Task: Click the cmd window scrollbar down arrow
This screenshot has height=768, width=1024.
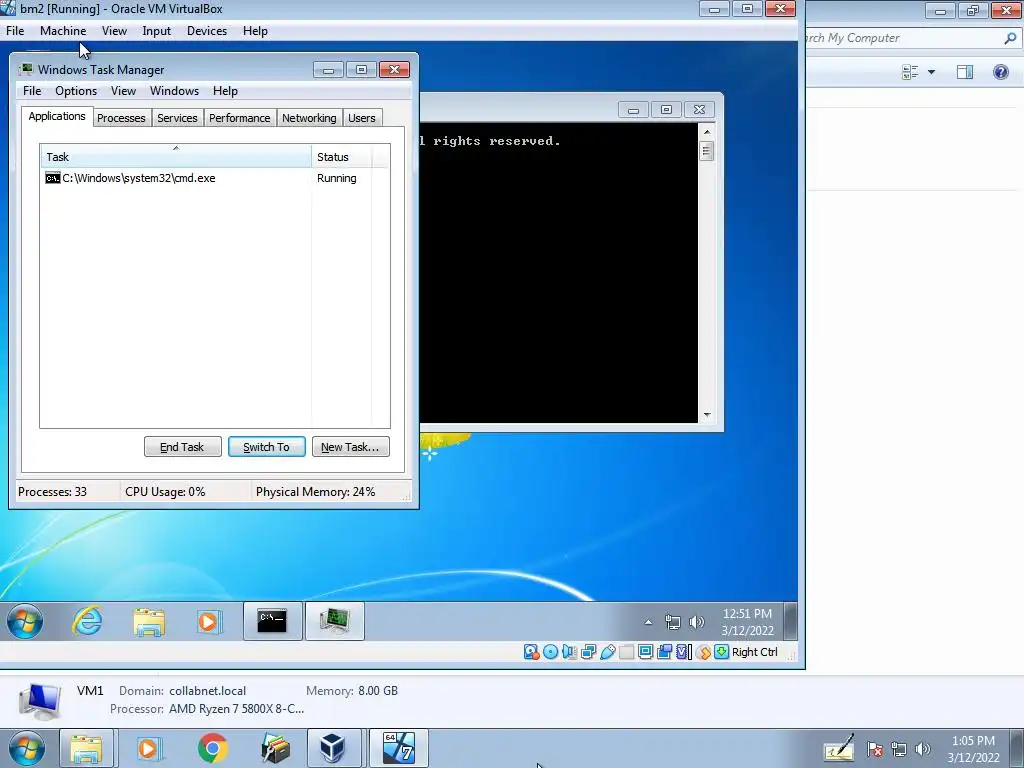Action: [x=707, y=415]
